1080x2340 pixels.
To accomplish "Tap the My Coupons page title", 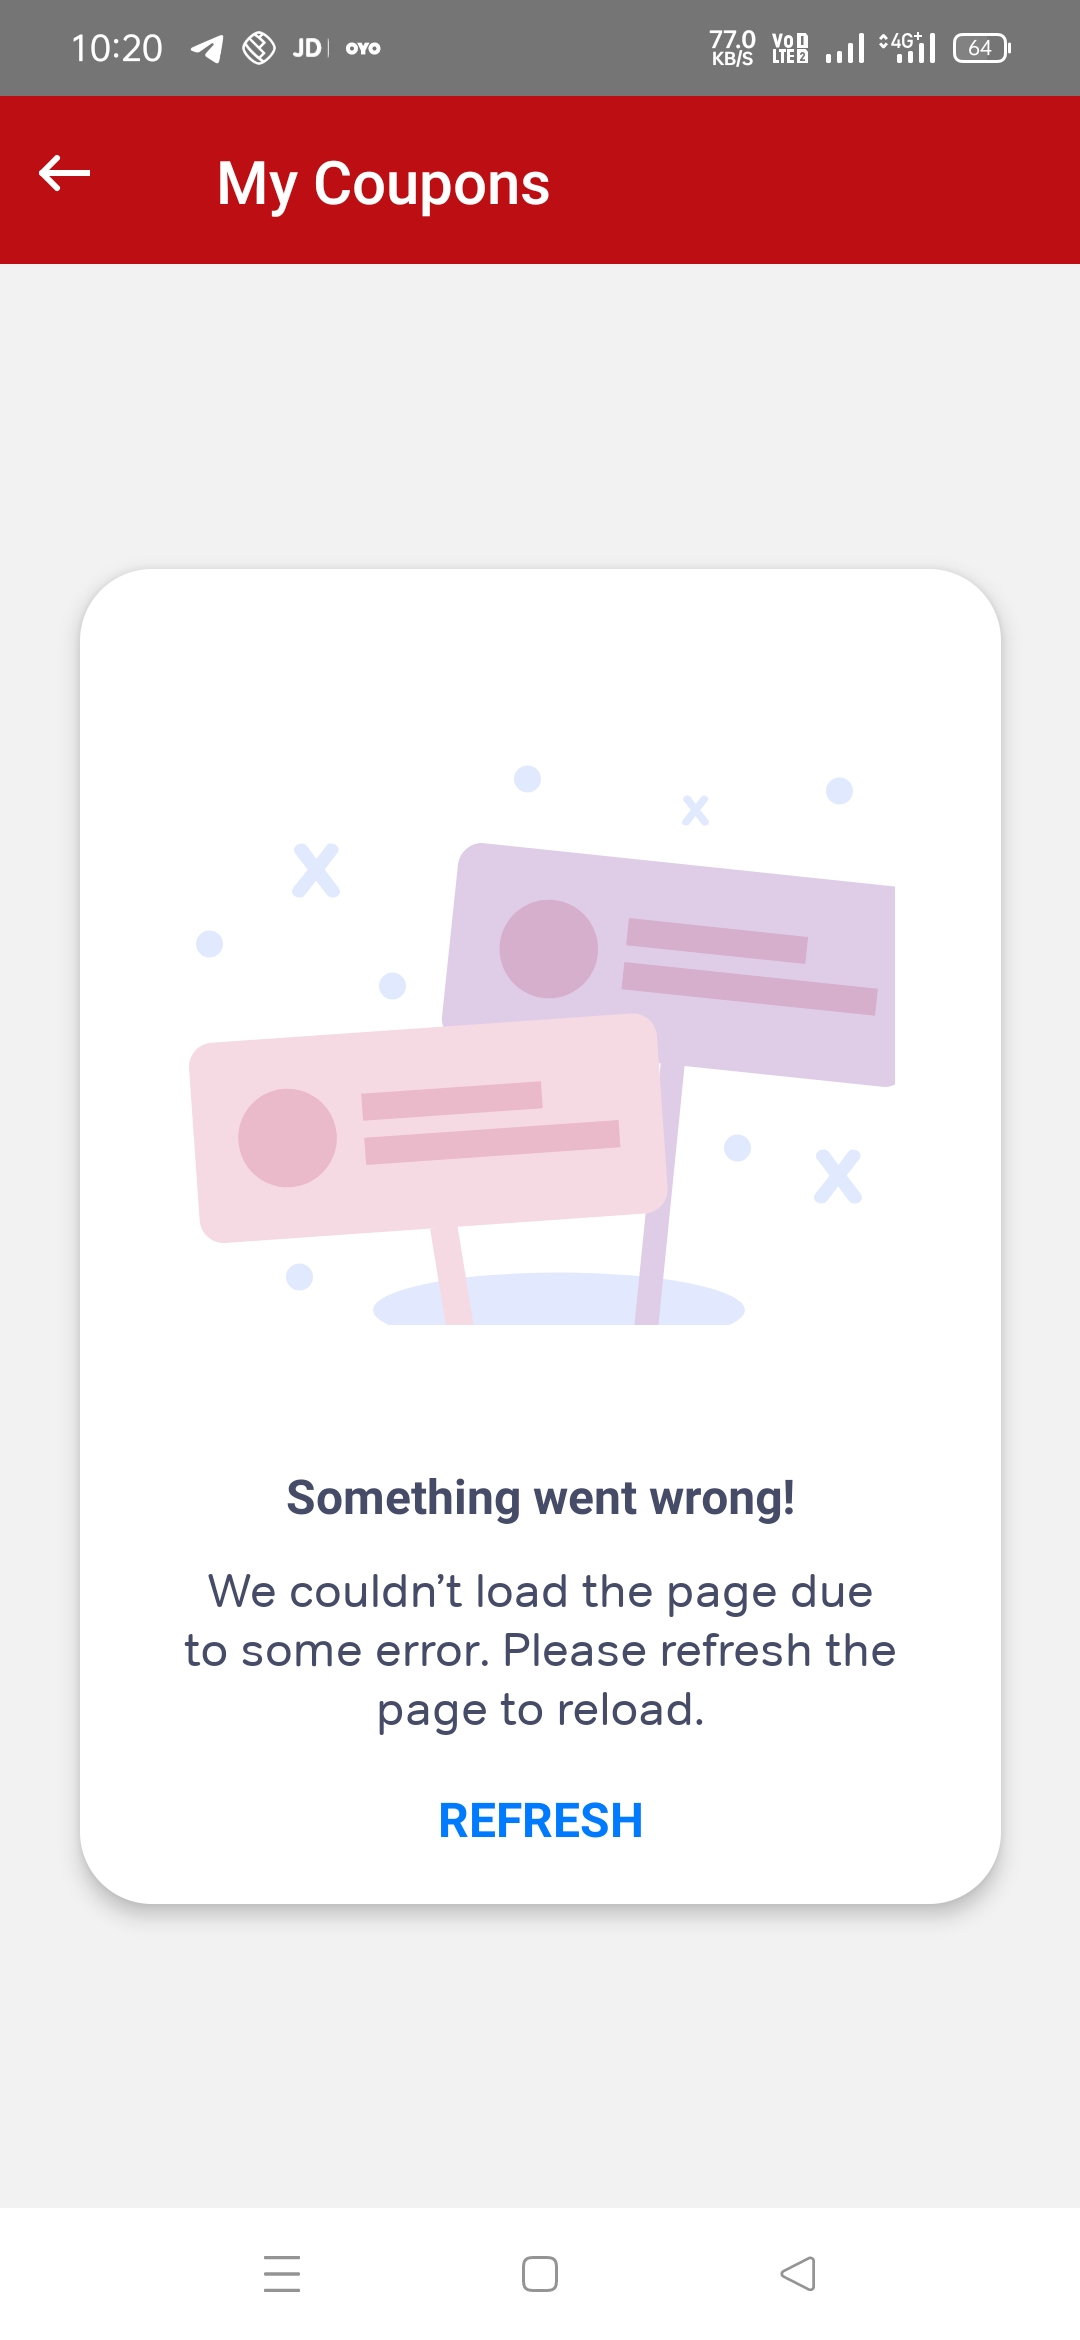I will pos(383,184).
